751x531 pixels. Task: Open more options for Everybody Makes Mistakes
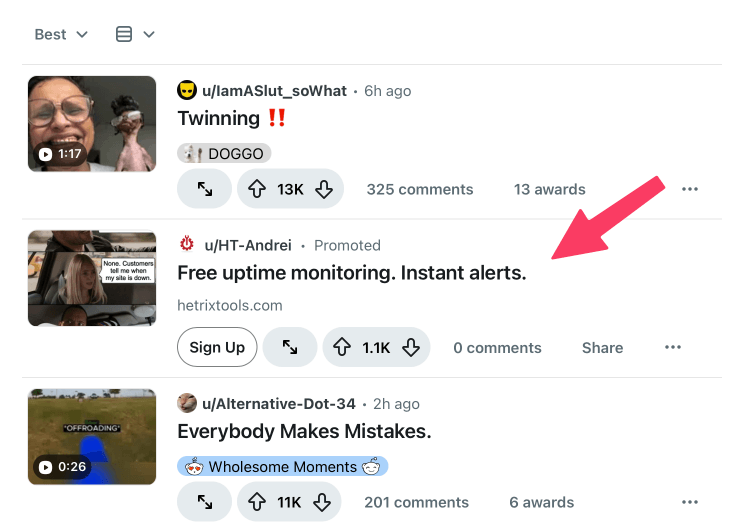coord(689,502)
